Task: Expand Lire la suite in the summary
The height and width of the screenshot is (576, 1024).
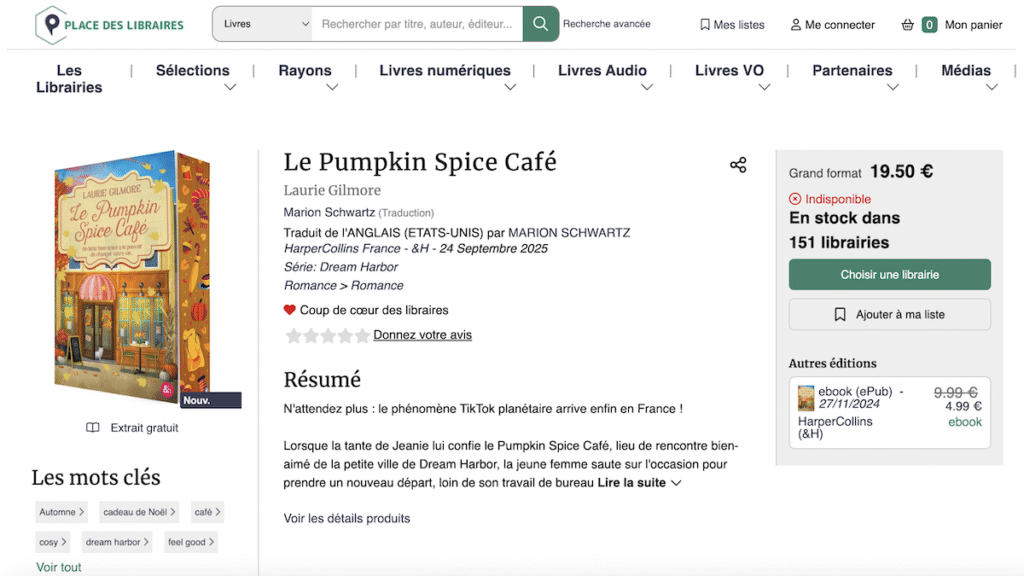Action: point(639,483)
